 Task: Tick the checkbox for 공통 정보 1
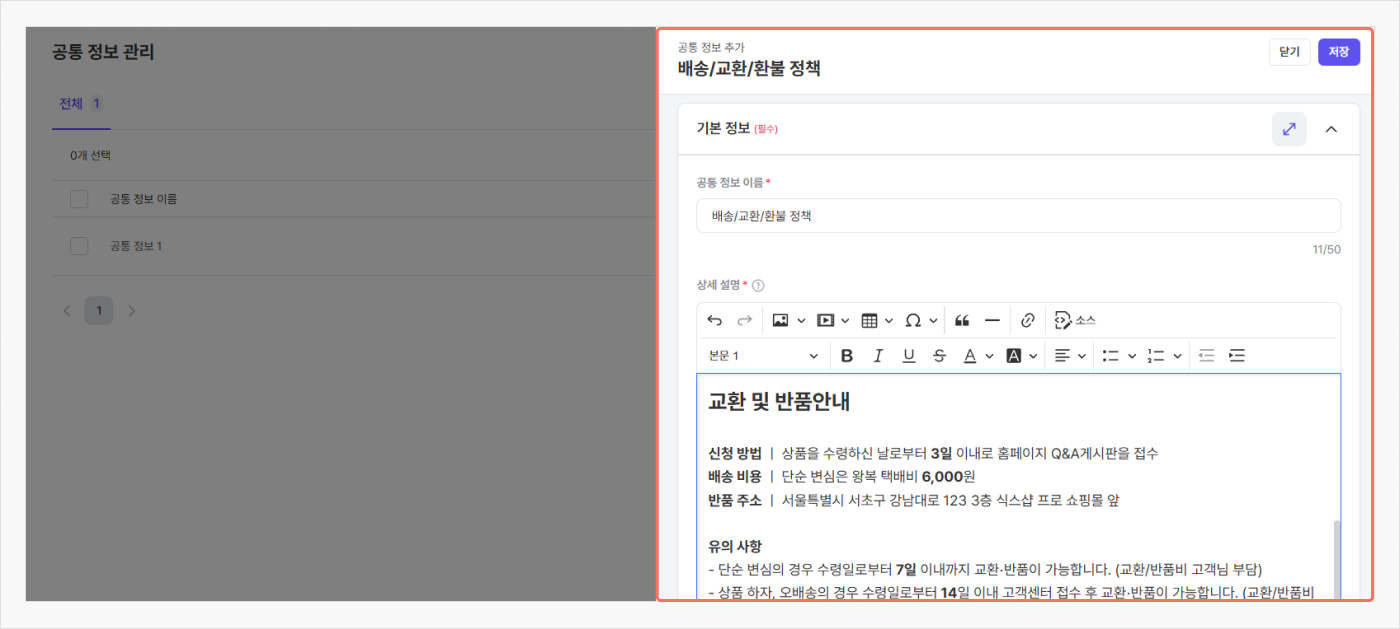click(x=79, y=246)
